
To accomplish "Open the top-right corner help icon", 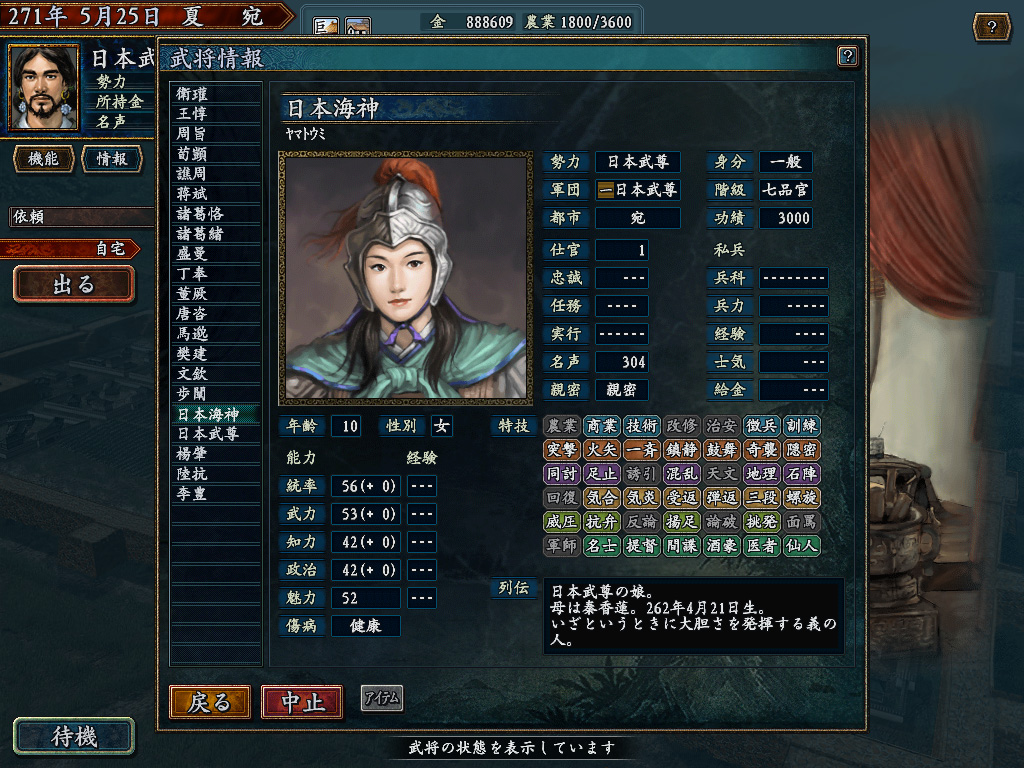I will click(991, 27).
